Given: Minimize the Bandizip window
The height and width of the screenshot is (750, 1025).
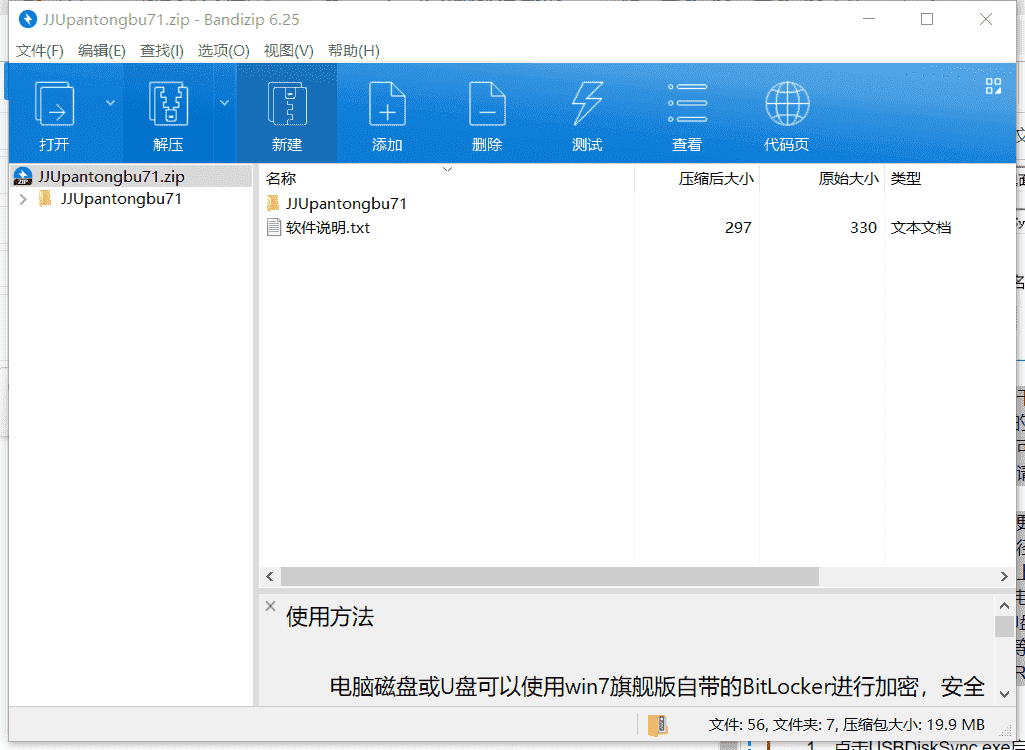Looking at the screenshot, I should [869, 20].
